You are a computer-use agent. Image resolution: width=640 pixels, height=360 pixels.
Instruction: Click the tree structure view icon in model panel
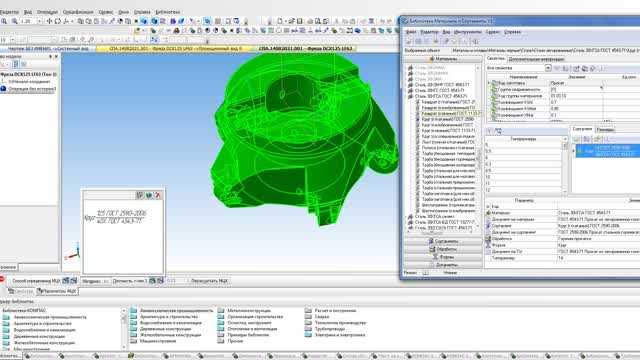pos(16,64)
